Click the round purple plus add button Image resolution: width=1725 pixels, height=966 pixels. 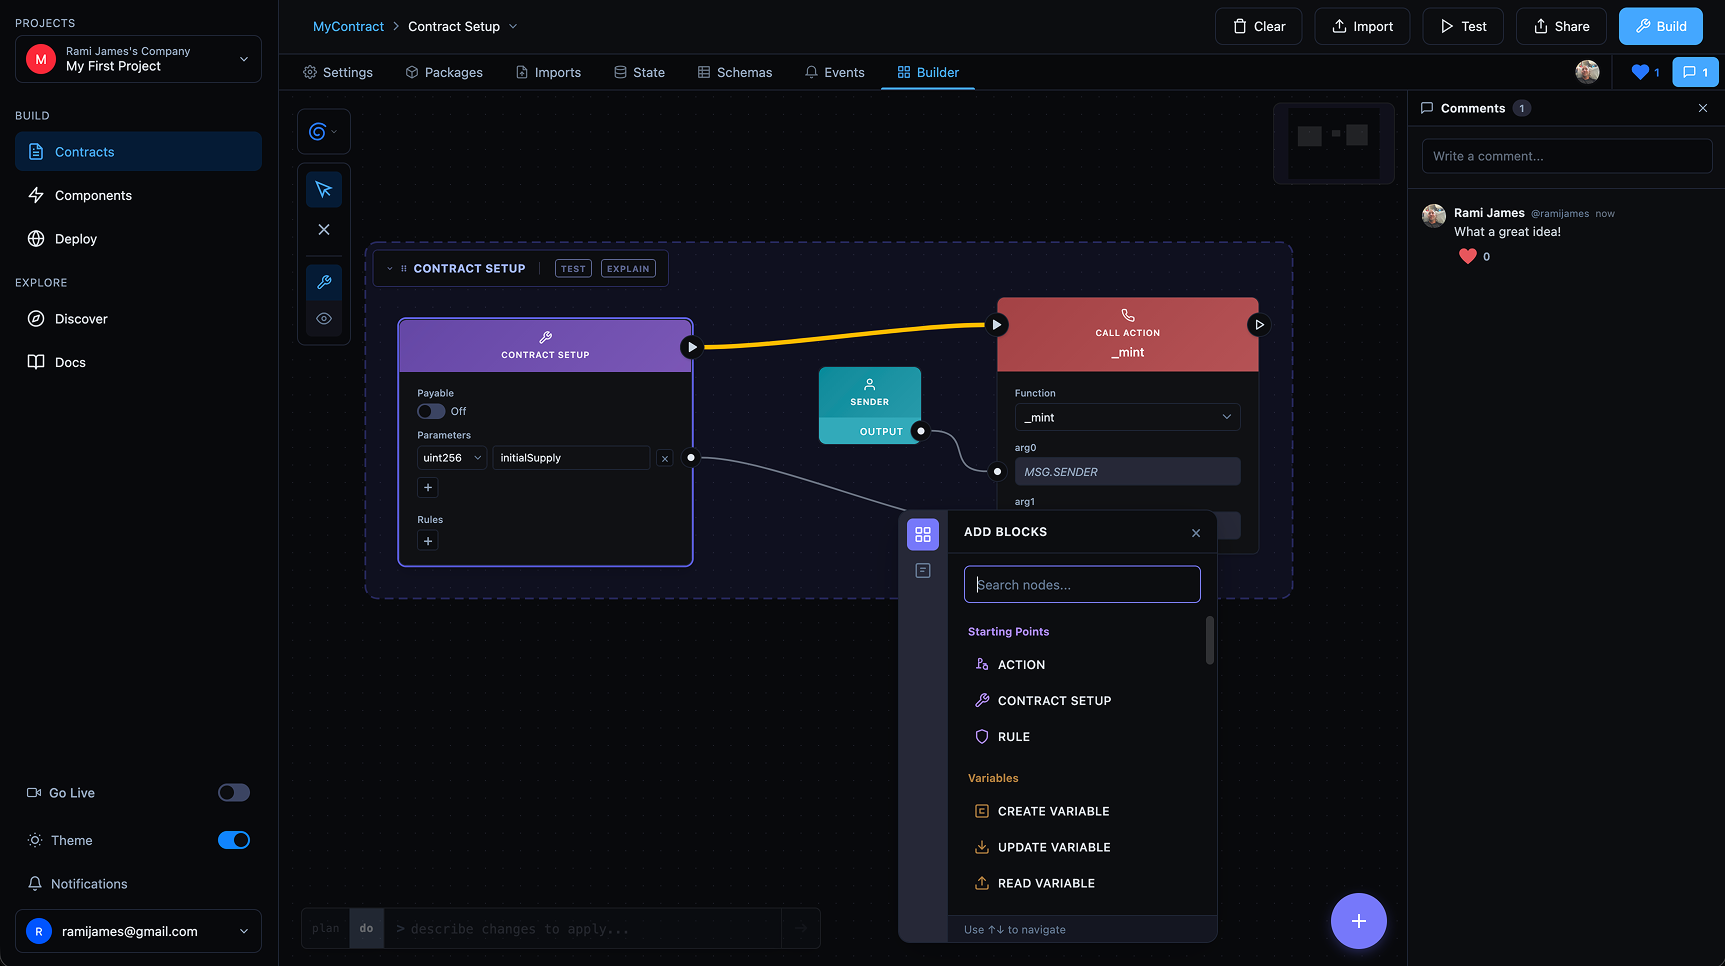(x=1358, y=921)
